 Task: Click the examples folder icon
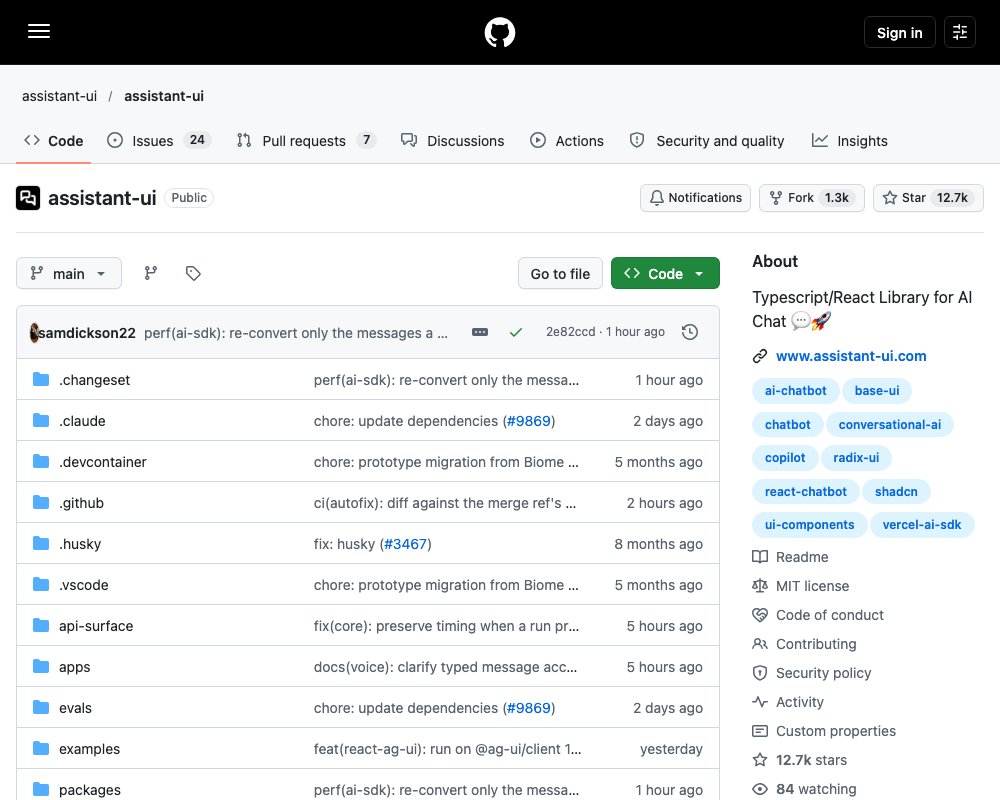pyautogui.click(x=41, y=748)
